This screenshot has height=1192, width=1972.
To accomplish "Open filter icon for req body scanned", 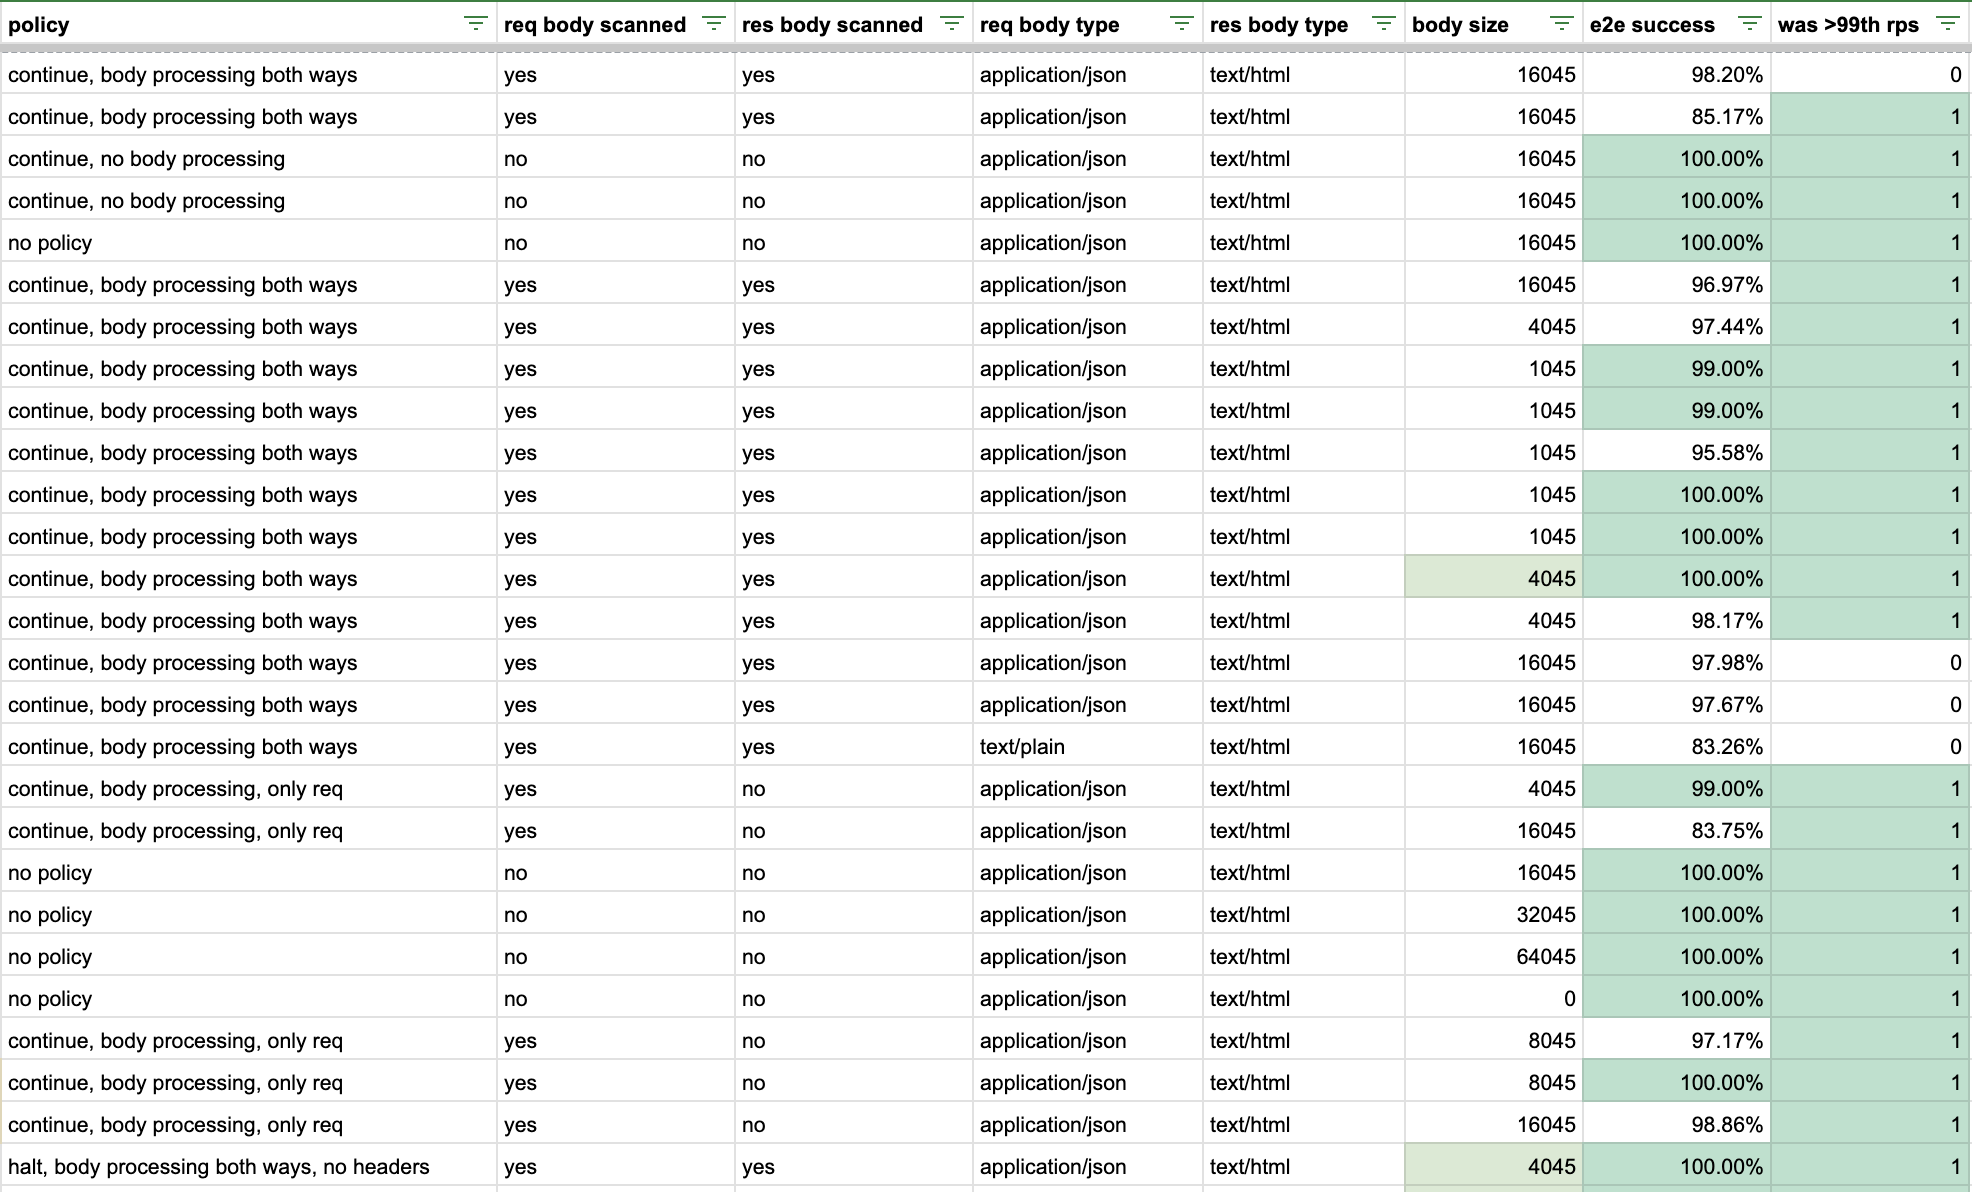I will pyautogui.click(x=714, y=24).
